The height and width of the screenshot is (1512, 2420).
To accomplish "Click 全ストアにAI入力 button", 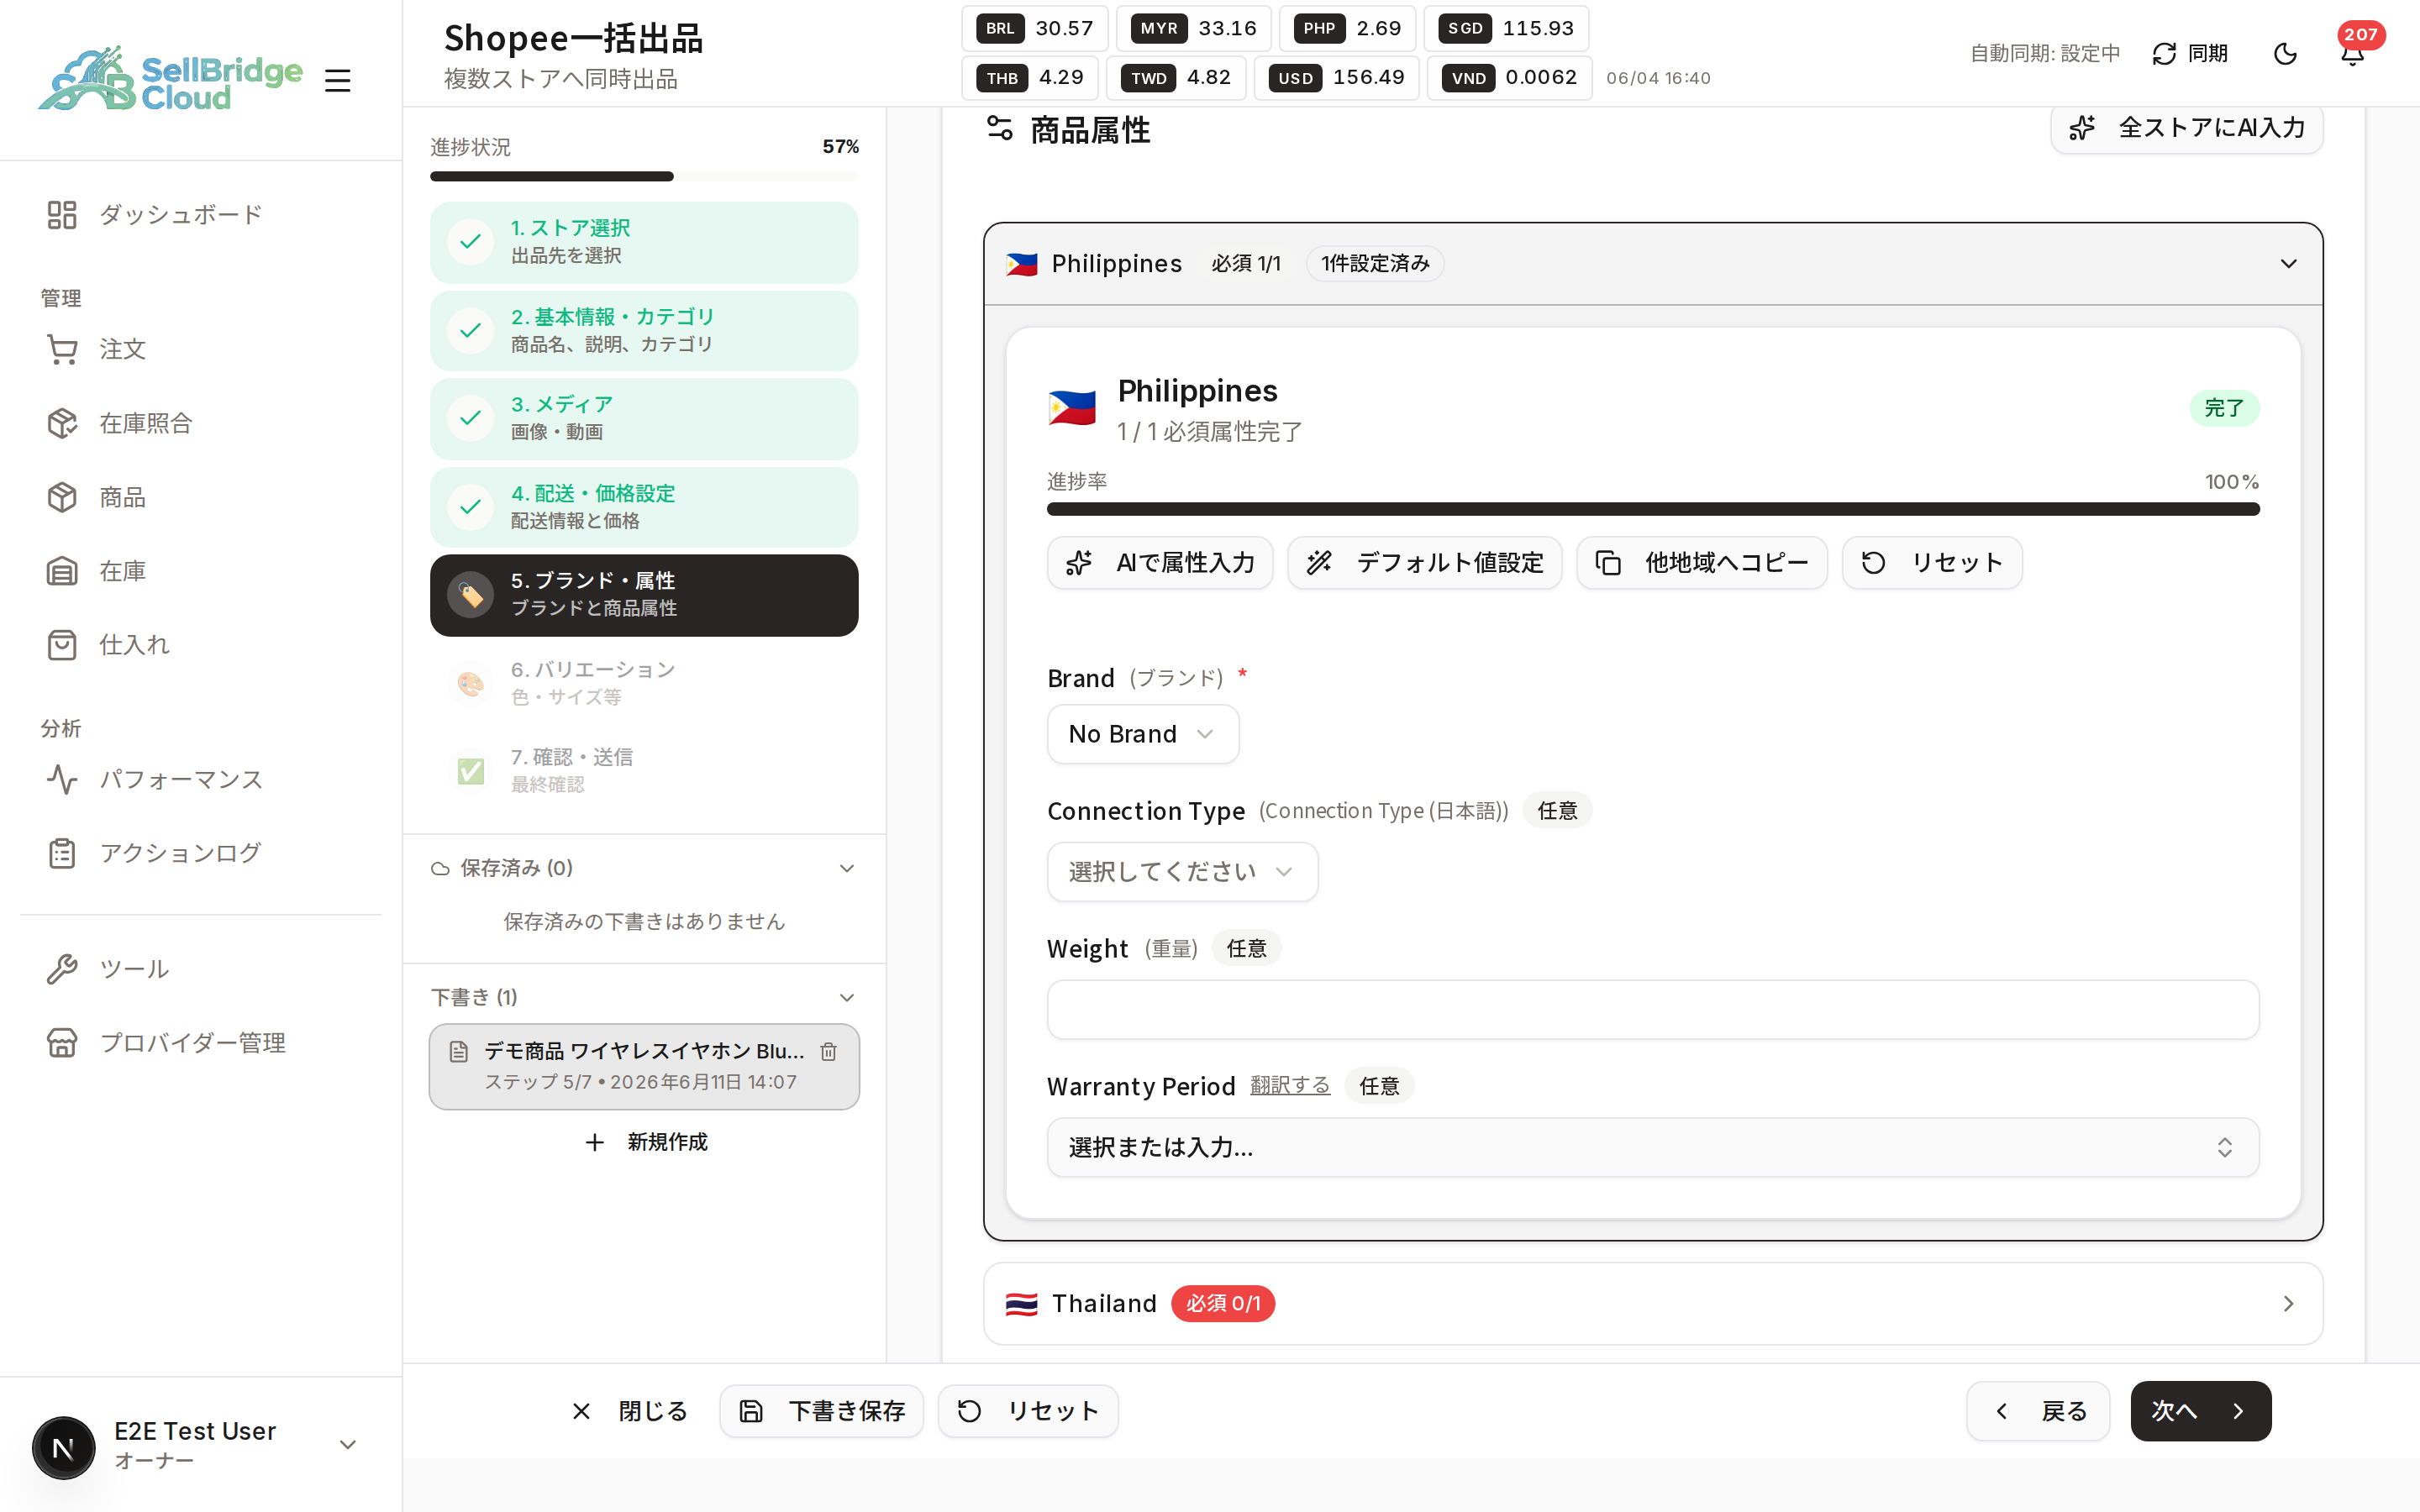I will click(x=2186, y=128).
